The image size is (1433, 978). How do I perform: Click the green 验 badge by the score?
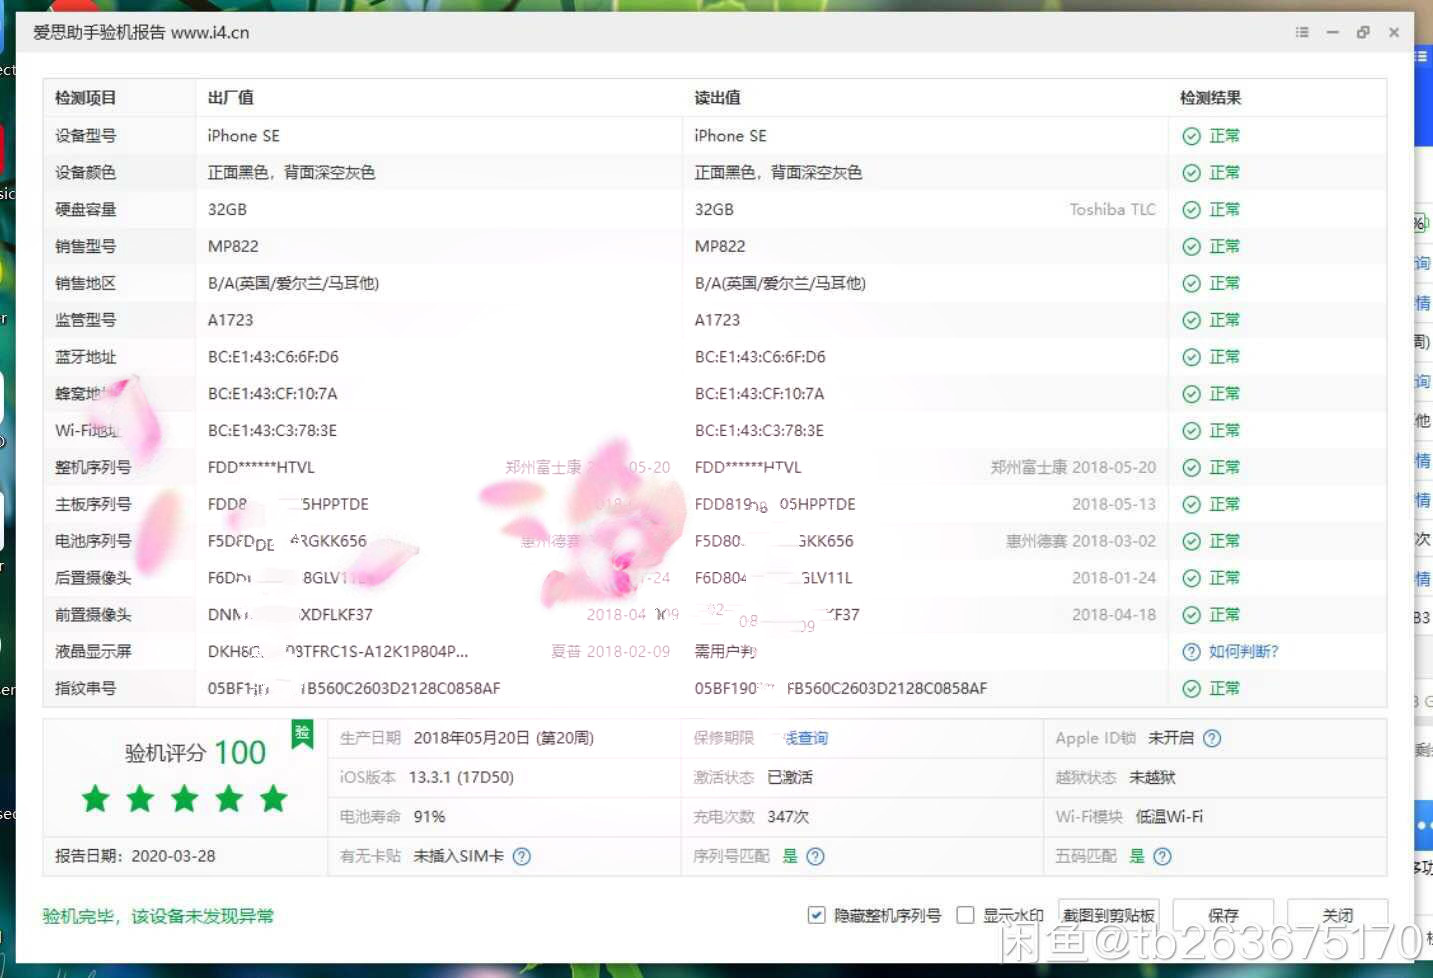coord(302,734)
